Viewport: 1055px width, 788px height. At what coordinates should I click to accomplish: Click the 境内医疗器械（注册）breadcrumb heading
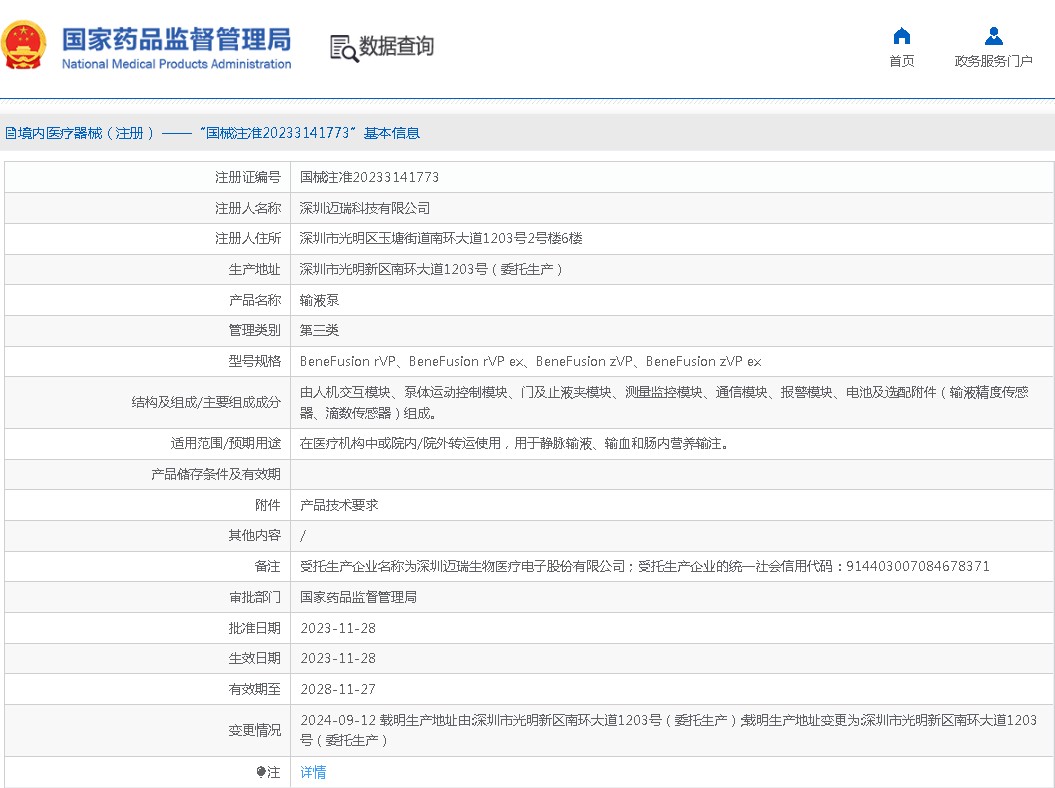[x=86, y=133]
